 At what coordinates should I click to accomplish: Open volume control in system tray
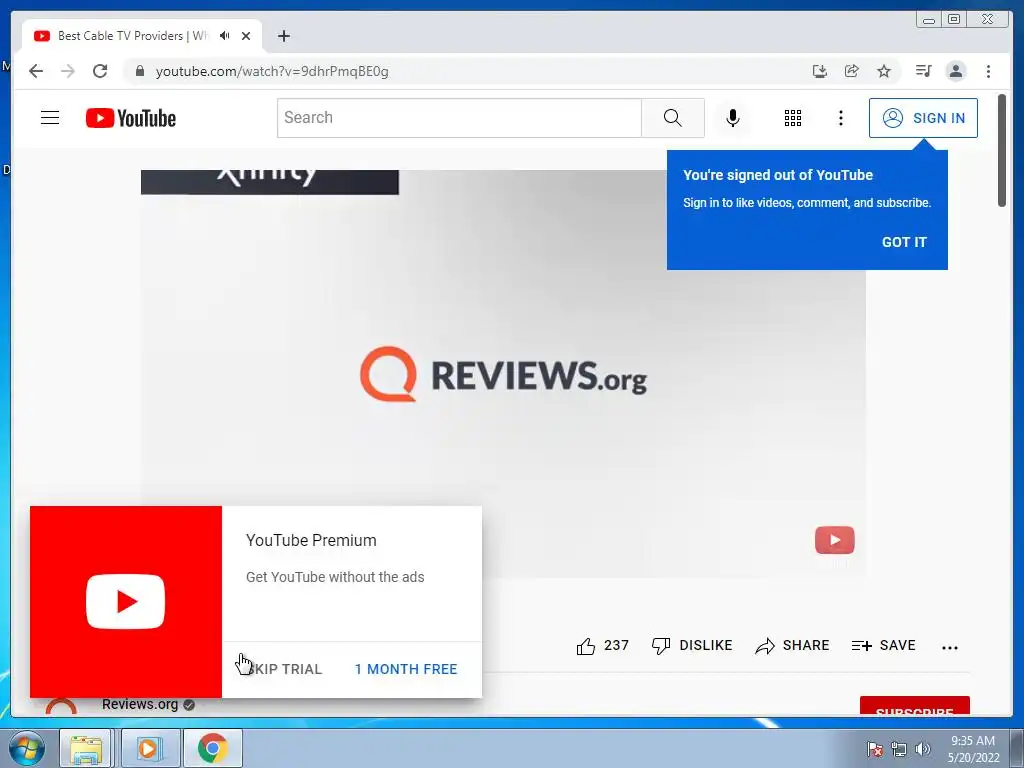point(923,749)
